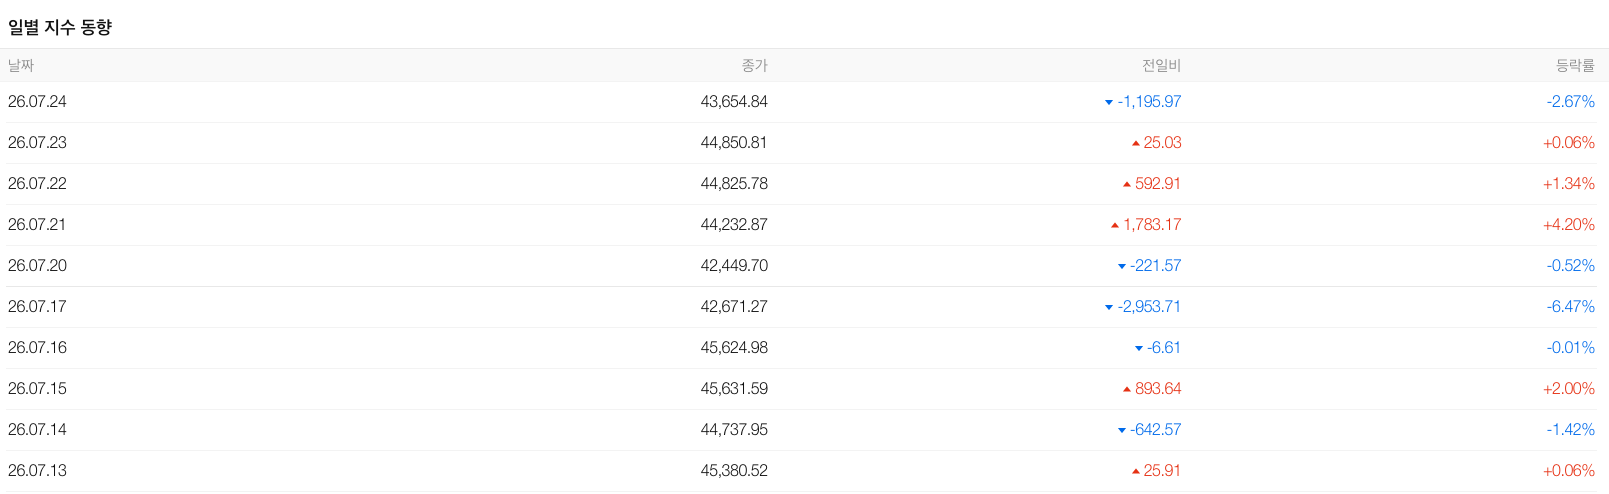
Task: Click the blue down arrow beside -642.57
Action: tap(1121, 430)
